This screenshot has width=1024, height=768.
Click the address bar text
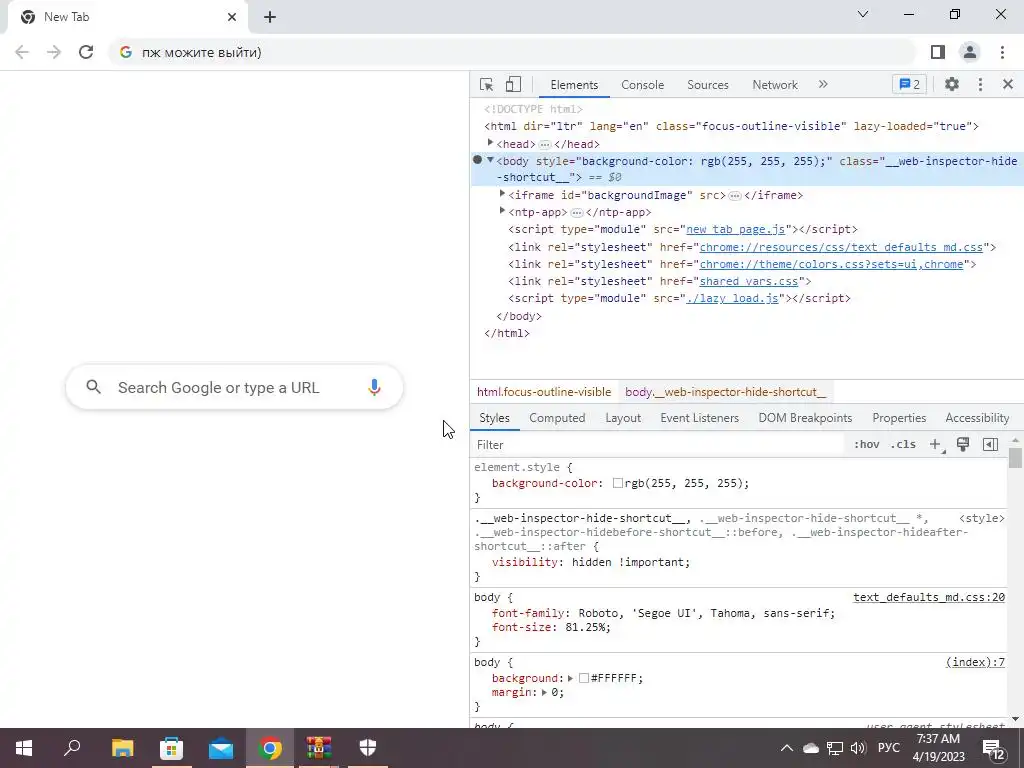point(201,52)
